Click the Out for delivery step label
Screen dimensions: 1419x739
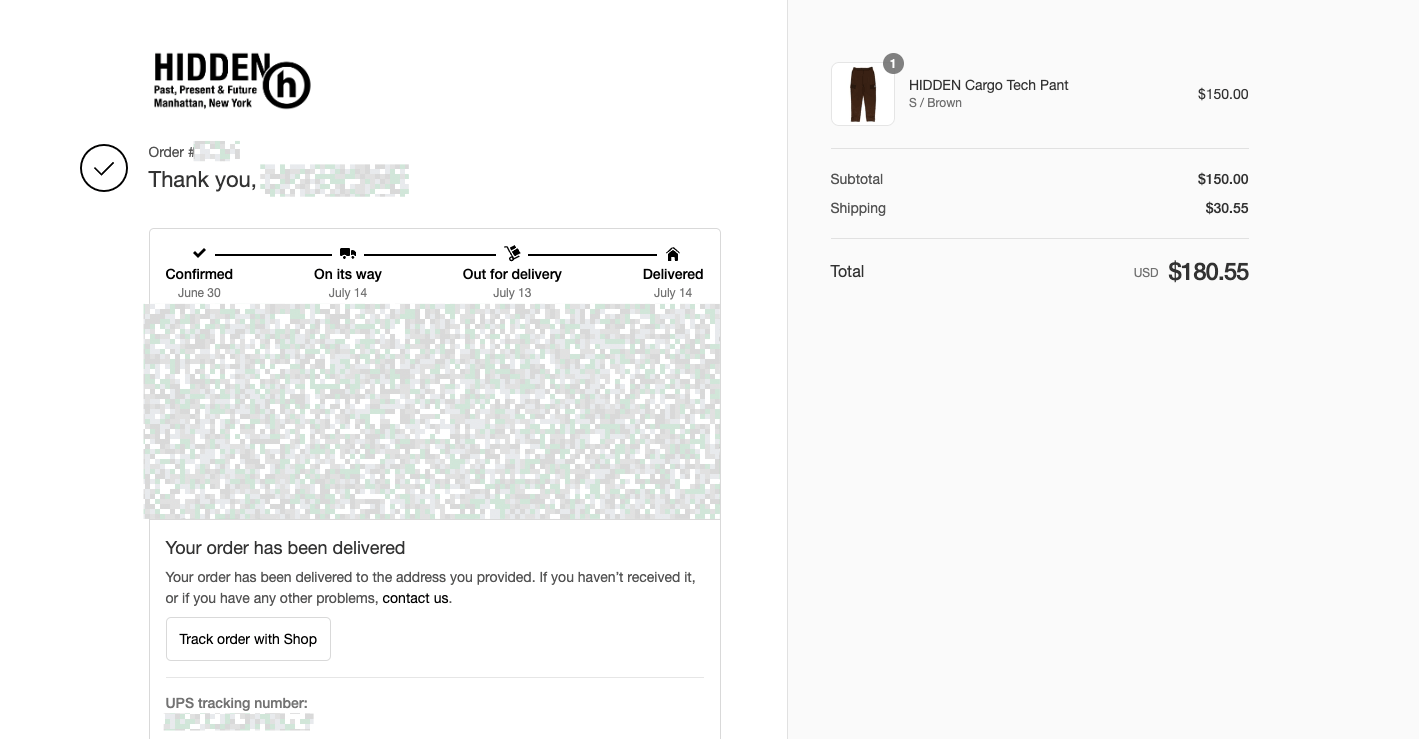coord(512,274)
